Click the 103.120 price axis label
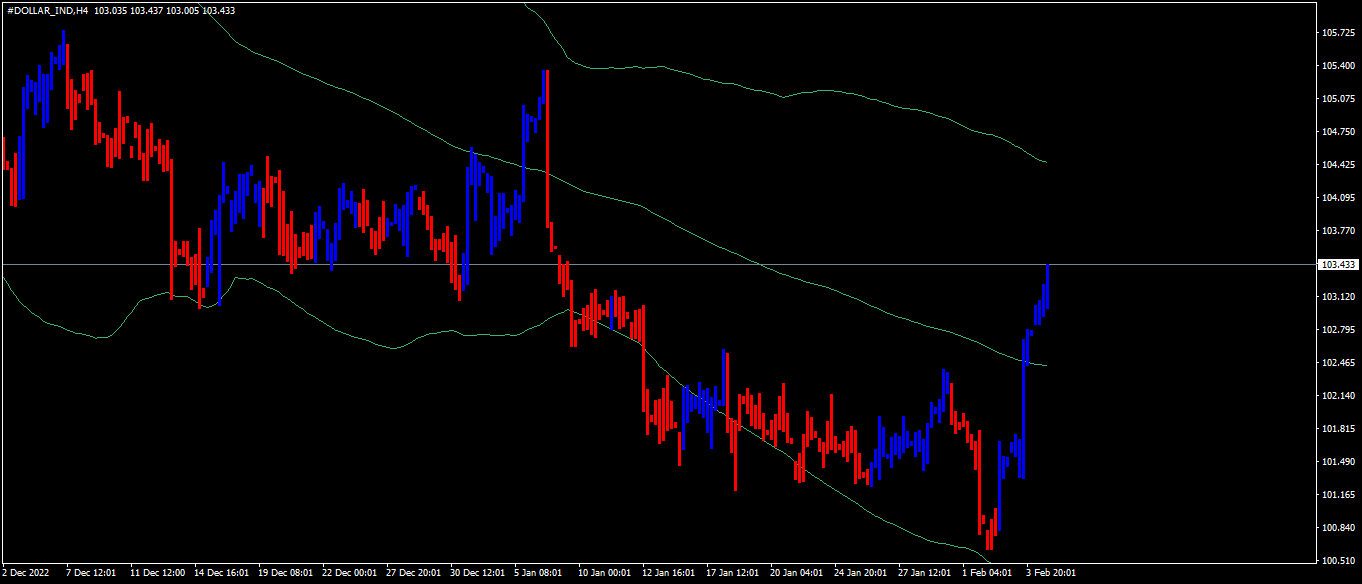The image size is (1362, 584). click(x=1338, y=297)
